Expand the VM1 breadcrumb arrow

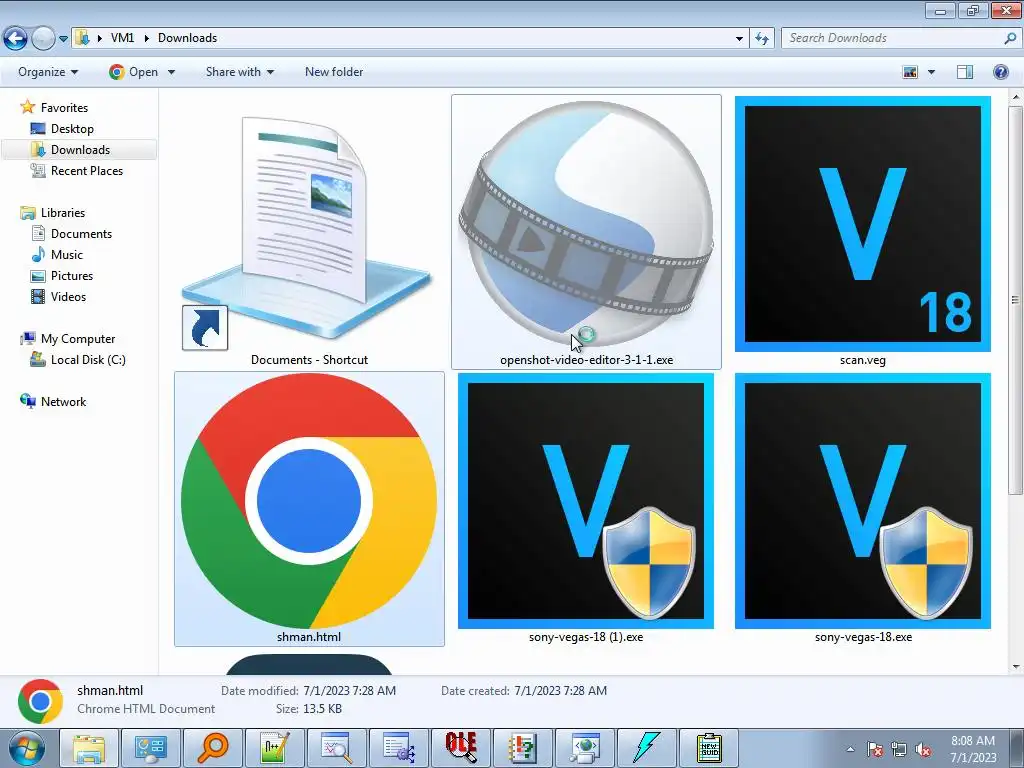(146, 38)
